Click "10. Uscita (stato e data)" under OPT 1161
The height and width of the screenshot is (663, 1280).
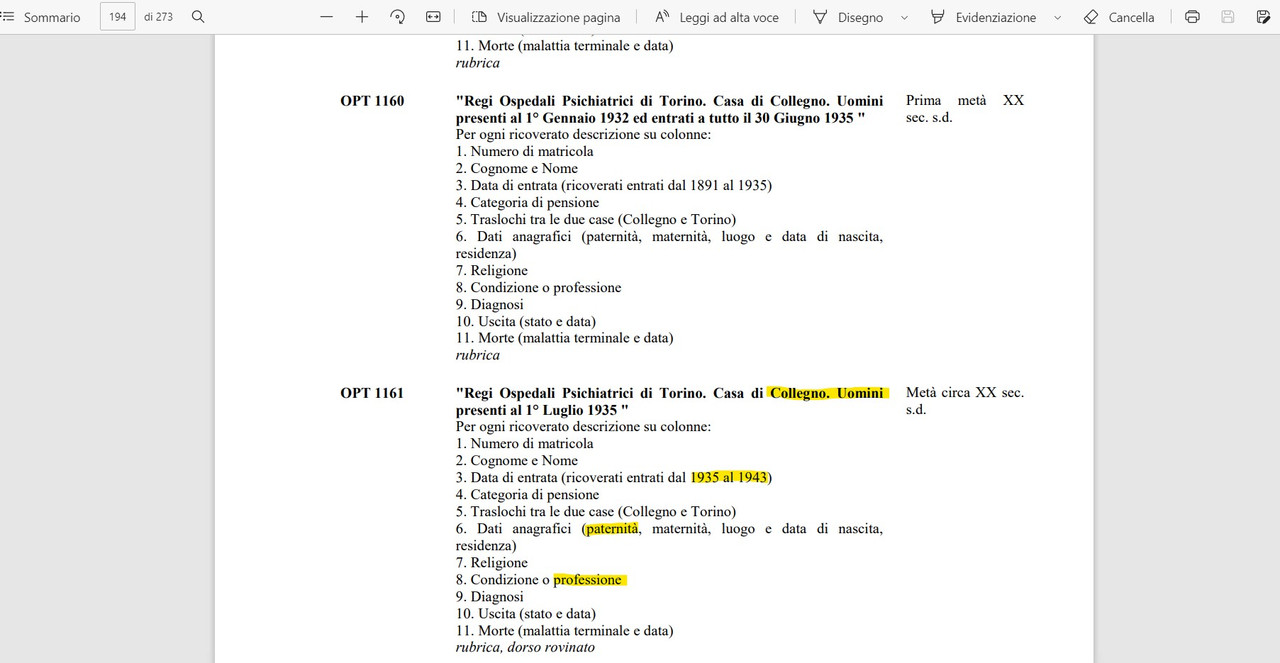(x=526, y=613)
